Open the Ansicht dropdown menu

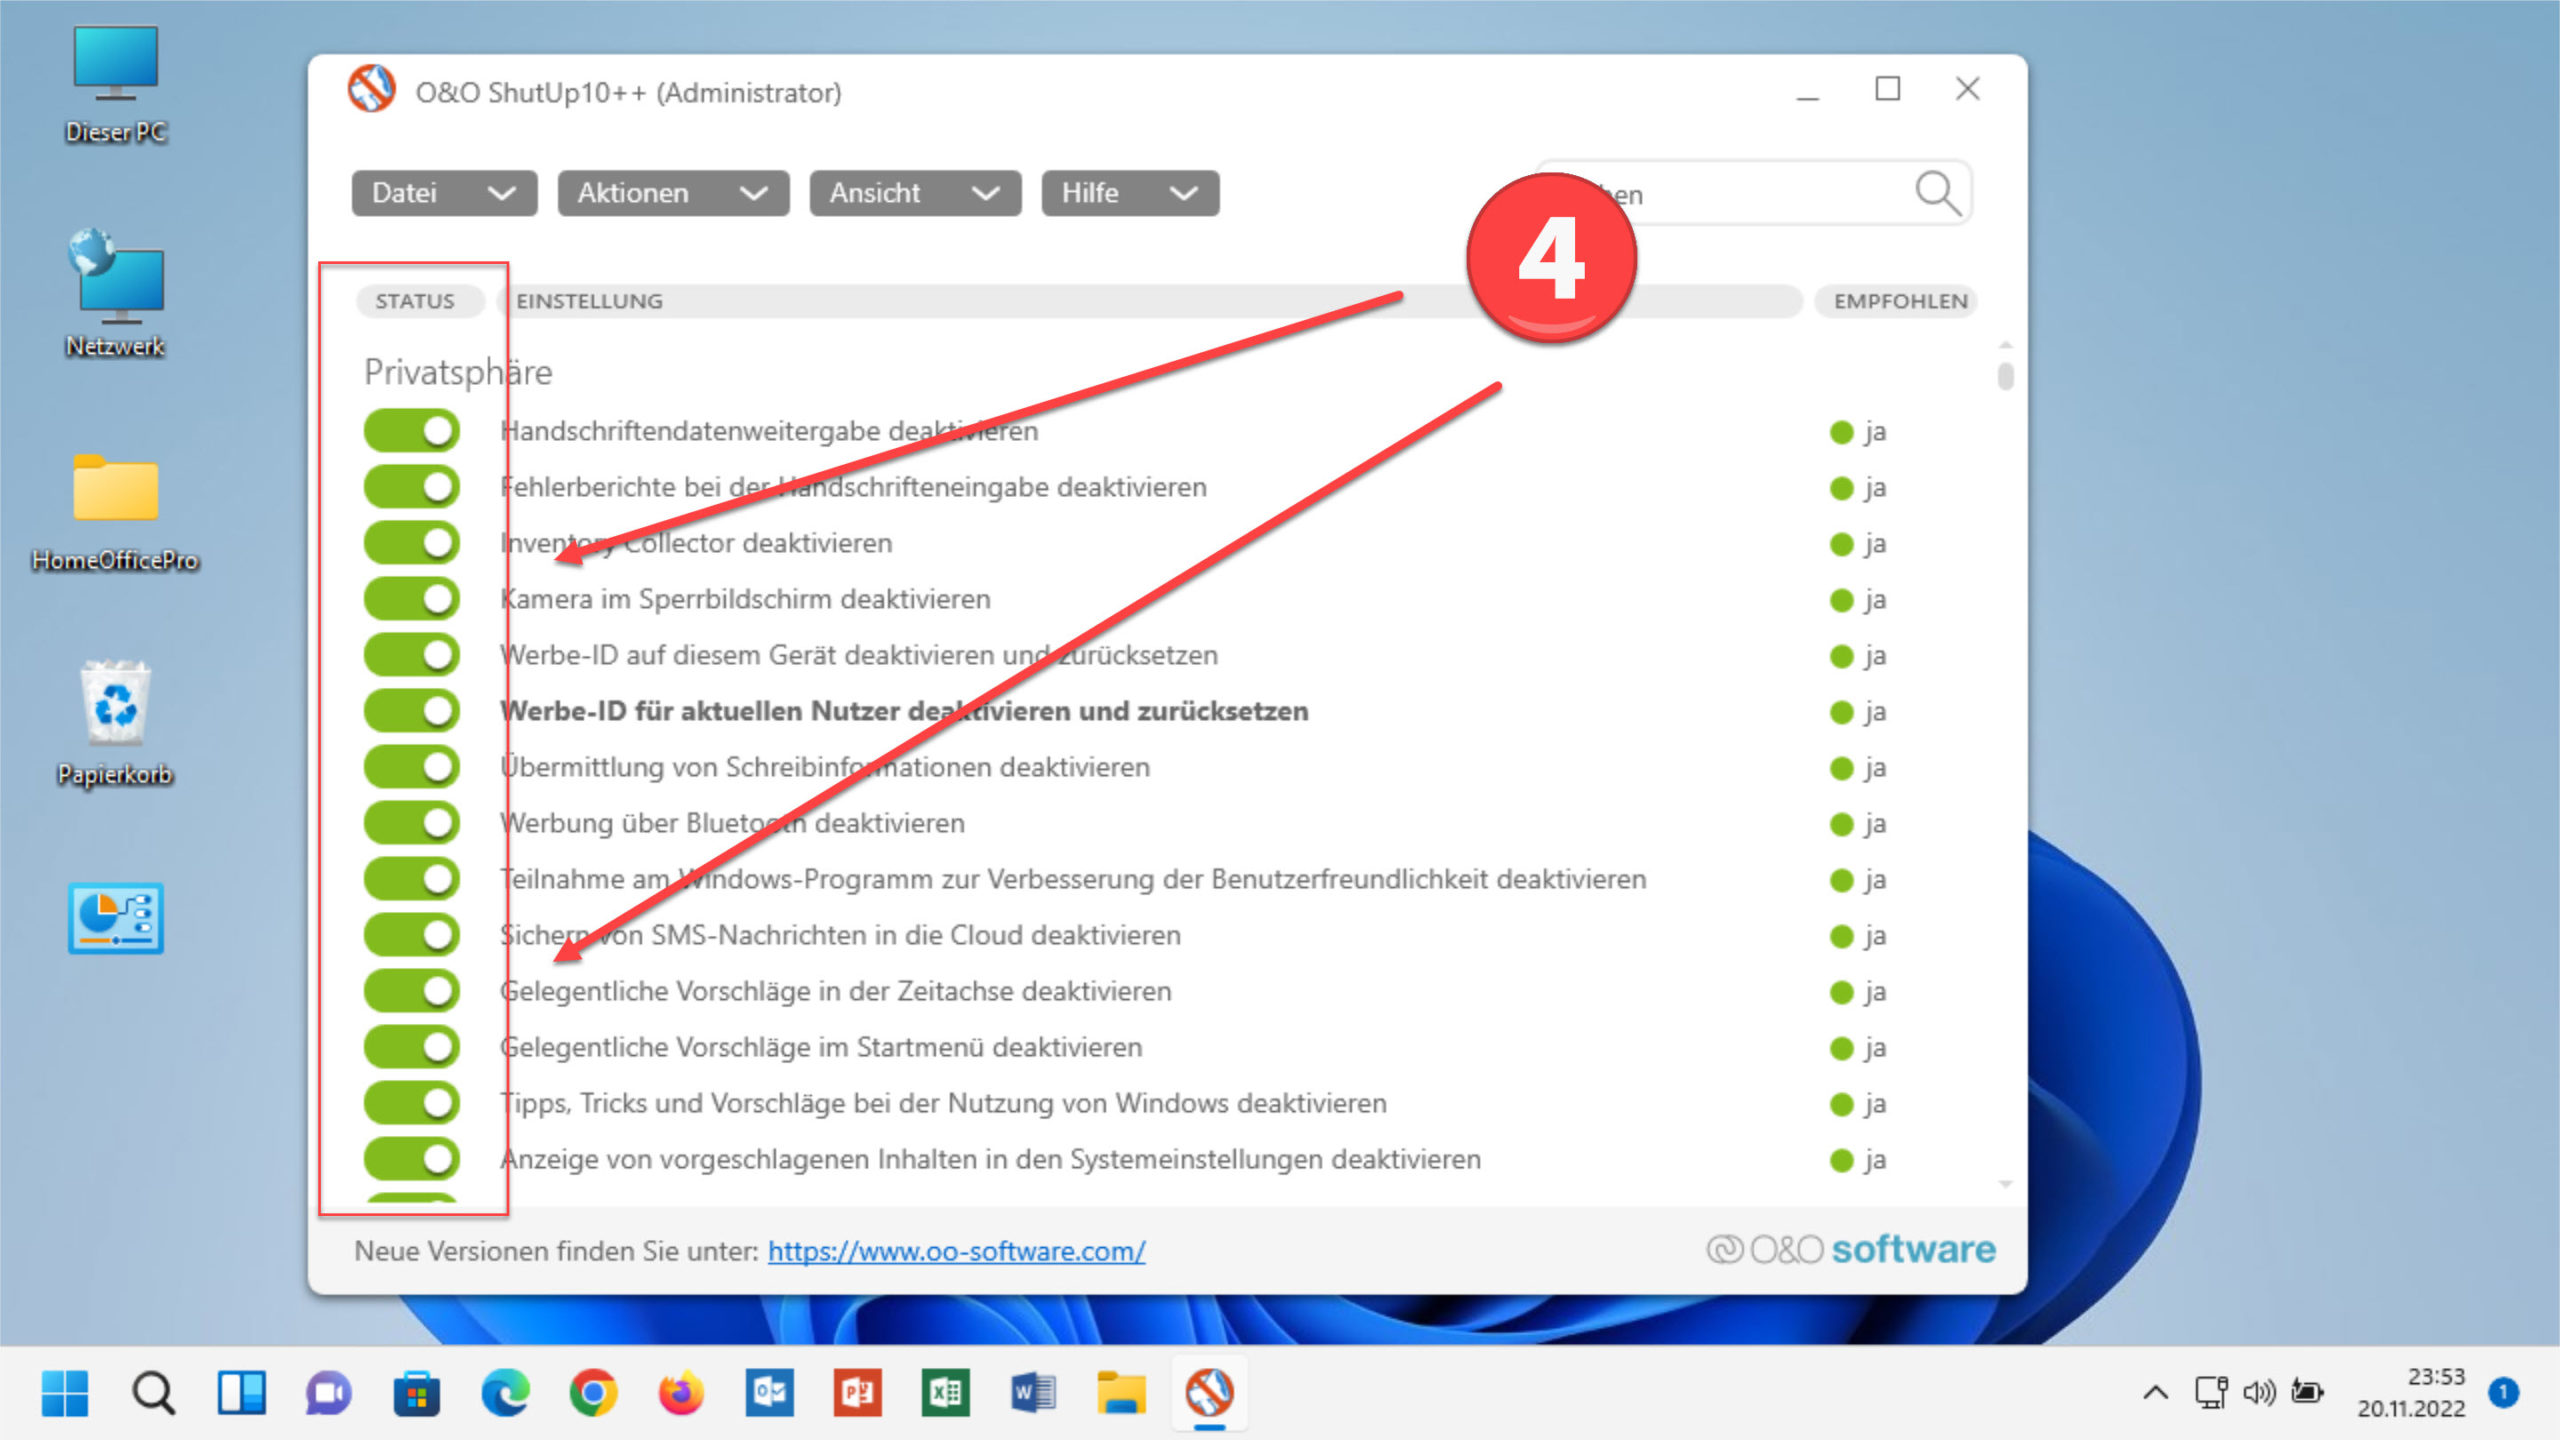913,193
